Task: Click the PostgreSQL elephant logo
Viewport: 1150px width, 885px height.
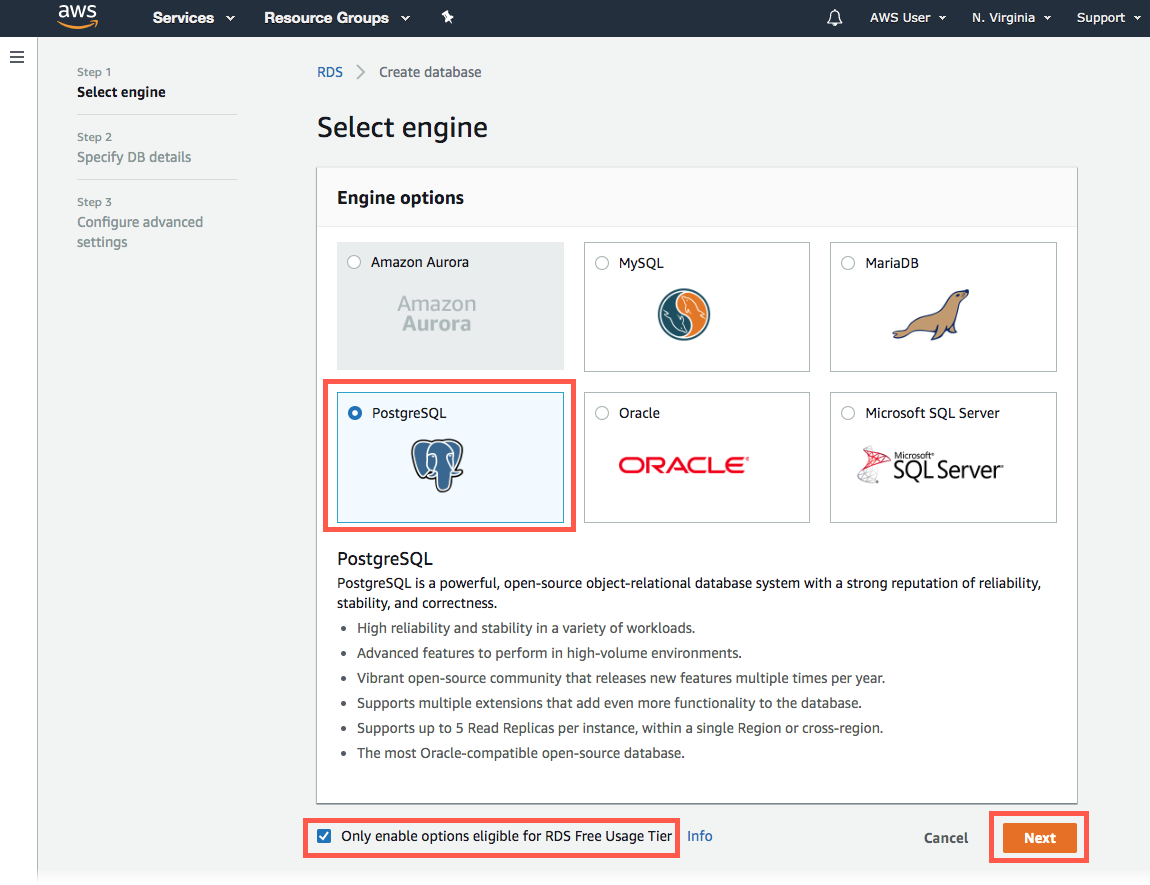Action: tap(437, 465)
